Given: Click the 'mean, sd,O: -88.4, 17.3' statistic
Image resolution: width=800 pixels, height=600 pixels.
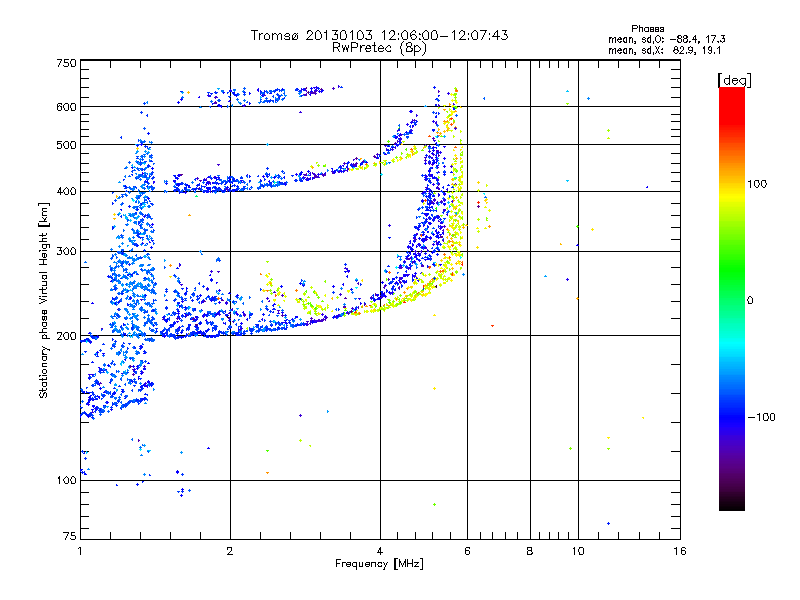Looking at the screenshot, I should pos(666,39).
